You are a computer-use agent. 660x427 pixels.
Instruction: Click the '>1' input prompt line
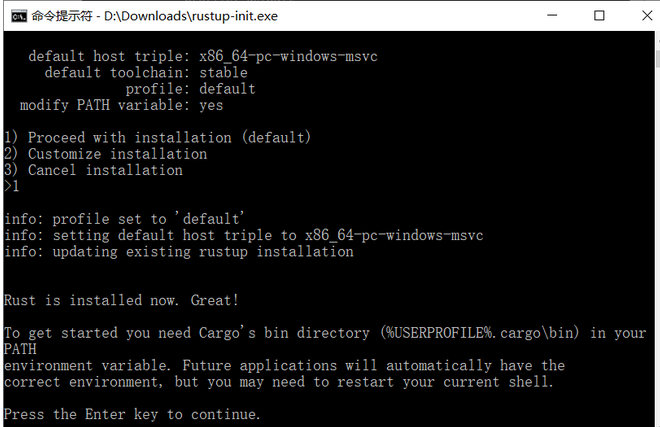coord(11,186)
